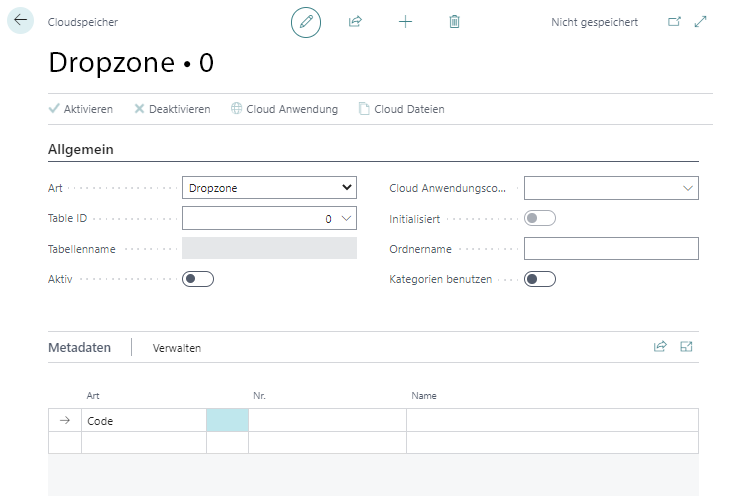Open the Cloud Anwendung action

point(284,109)
